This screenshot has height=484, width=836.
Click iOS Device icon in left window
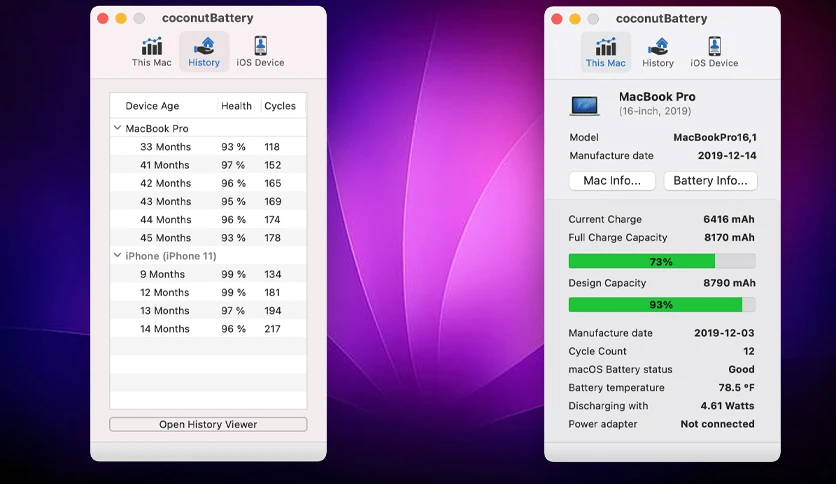pyautogui.click(x=260, y=46)
